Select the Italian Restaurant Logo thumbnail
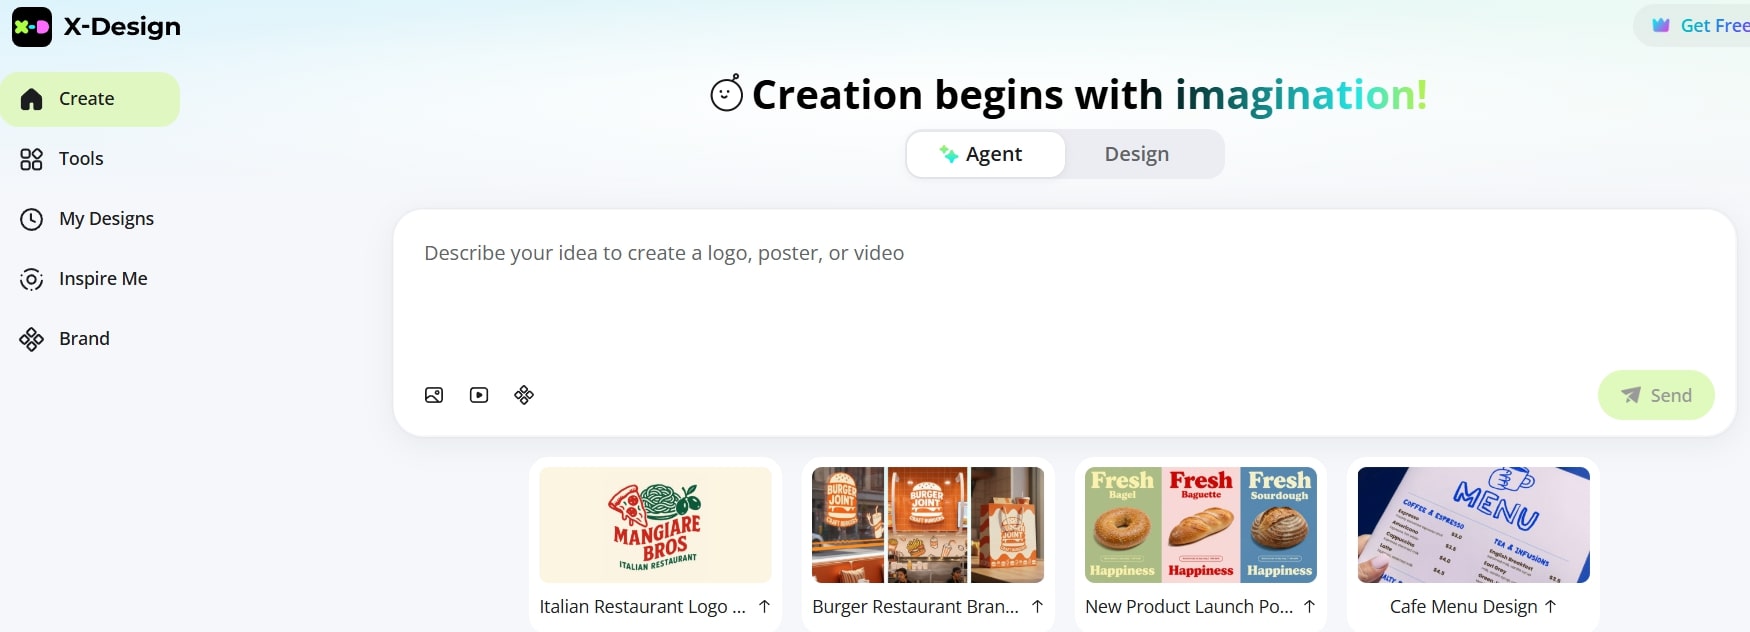This screenshot has height=632, width=1750. (x=655, y=525)
